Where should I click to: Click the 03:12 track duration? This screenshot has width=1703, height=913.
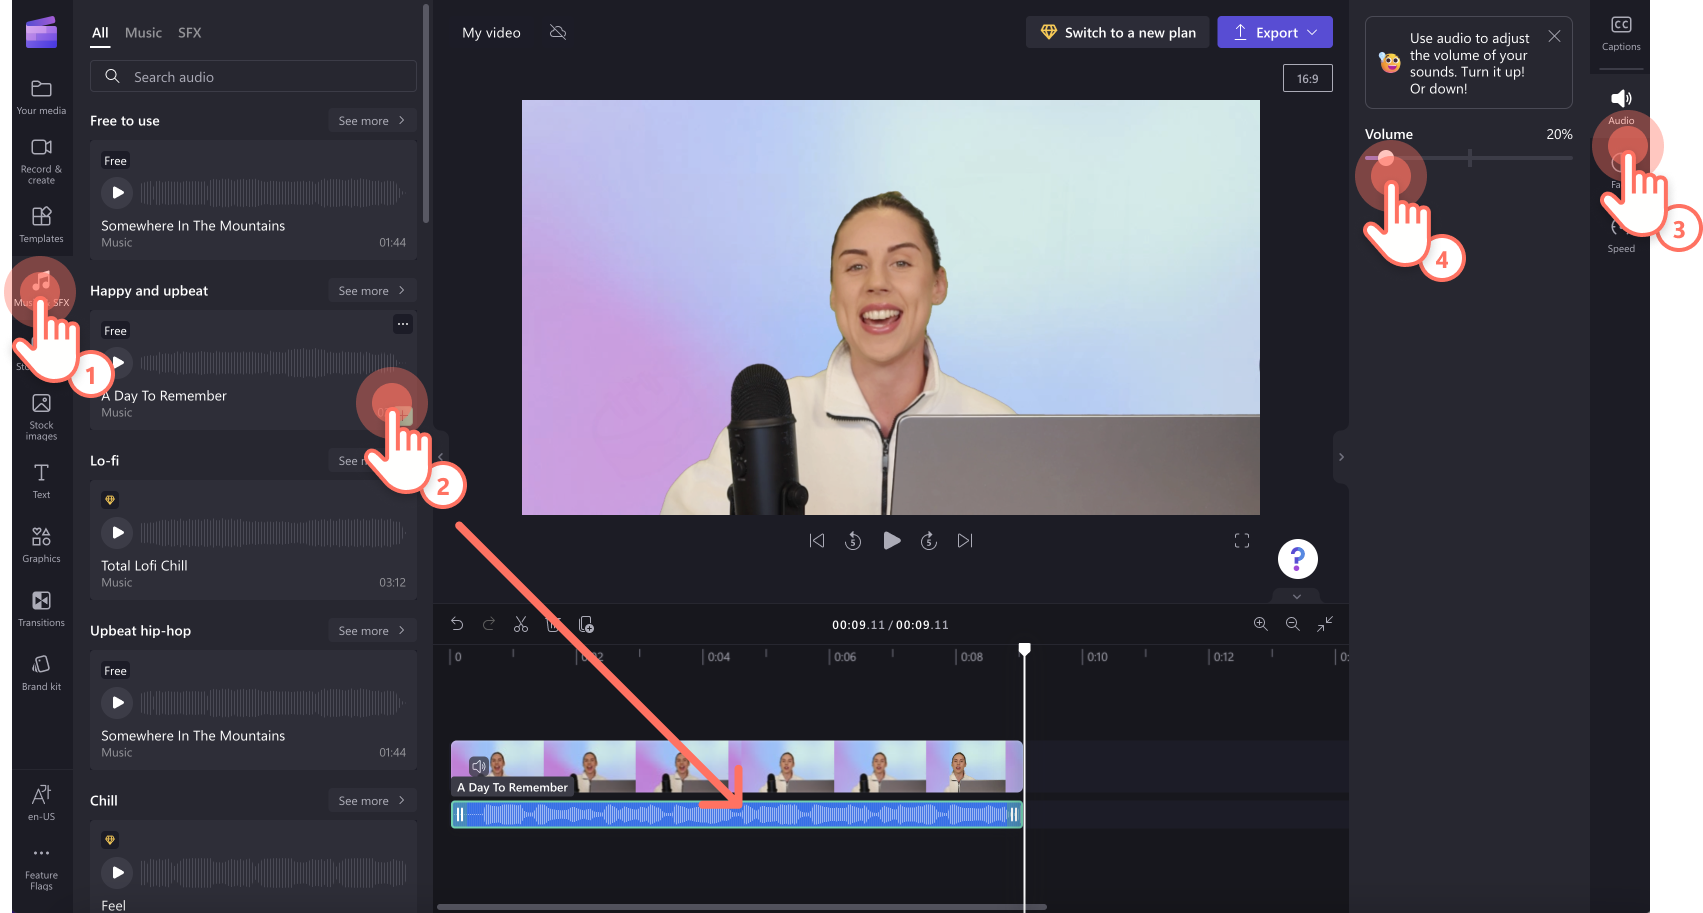[392, 582]
